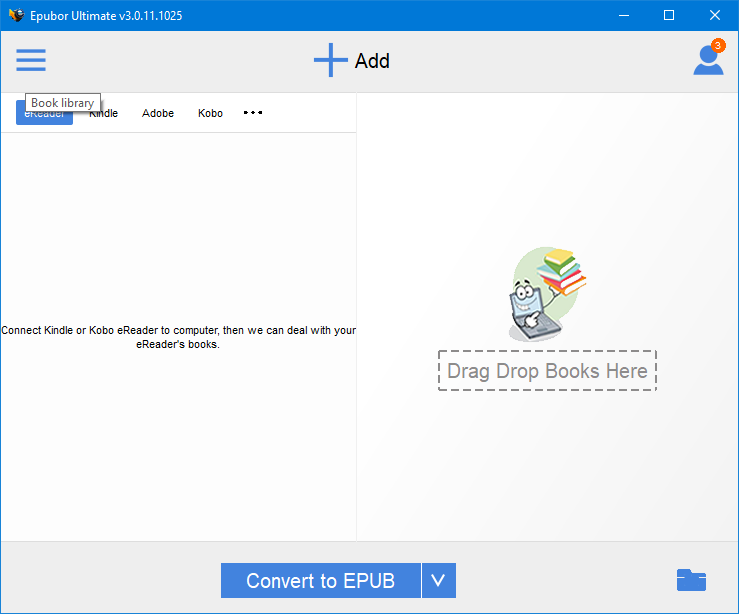Image resolution: width=739 pixels, height=614 pixels.
Task: Open the user account icon
Action: pyautogui.click(x=708, y=58)
